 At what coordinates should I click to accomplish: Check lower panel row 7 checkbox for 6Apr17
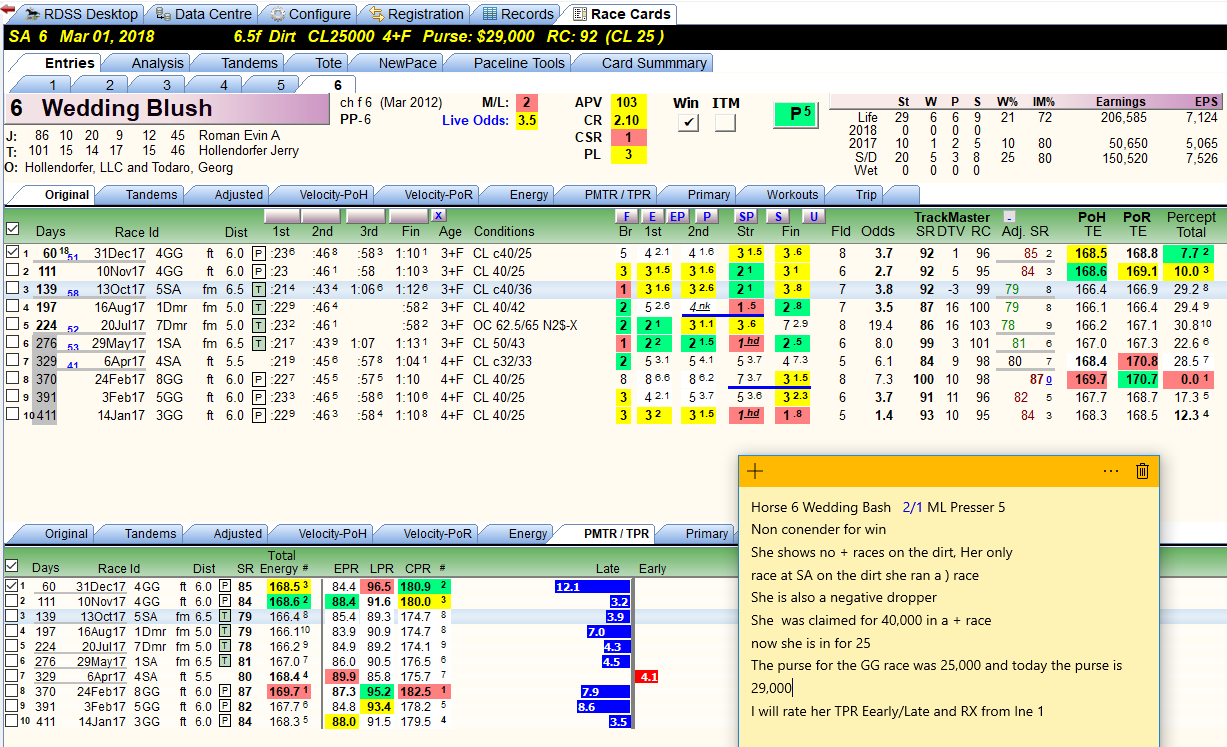pos(12,676)
